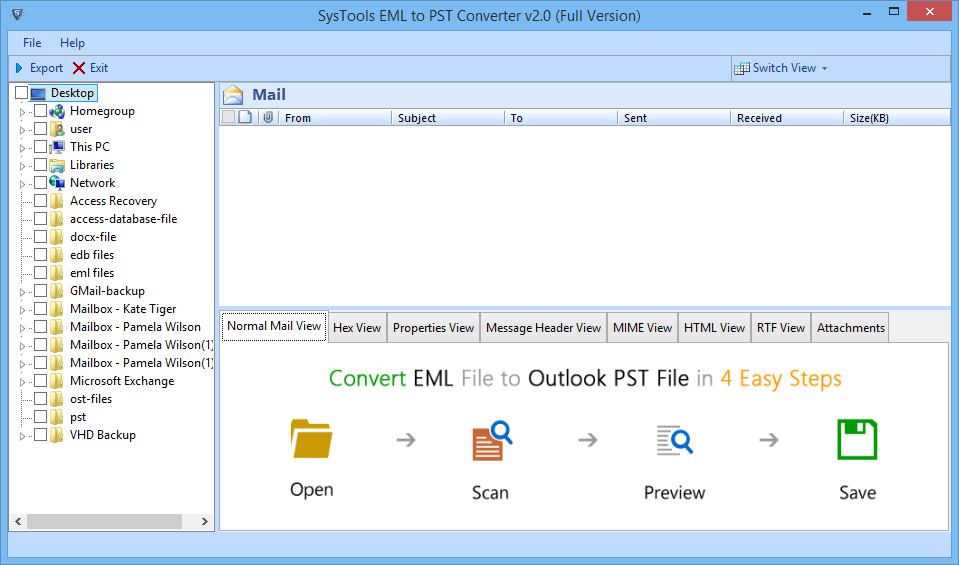Click the Save floppy disk icon
The image size is (959, 565).
857,440
